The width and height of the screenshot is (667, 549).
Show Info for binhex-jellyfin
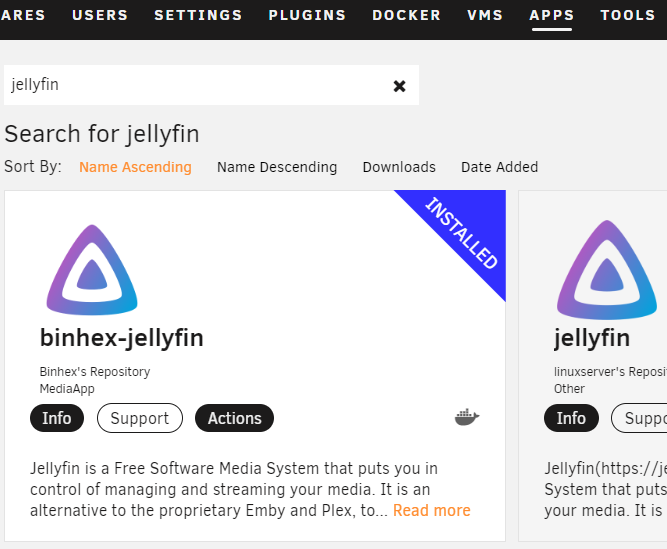(x=57, y=418)
